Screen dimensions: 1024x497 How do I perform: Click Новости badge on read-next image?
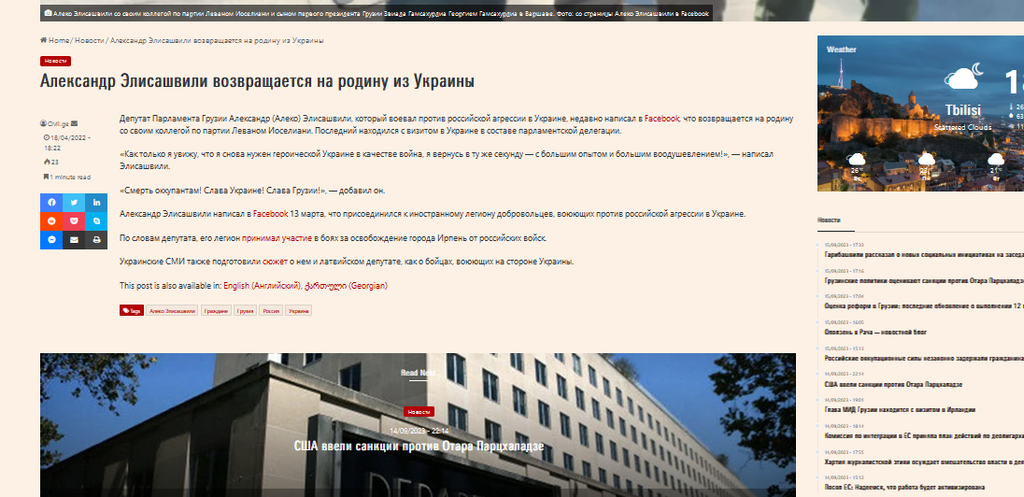point(419,411)
